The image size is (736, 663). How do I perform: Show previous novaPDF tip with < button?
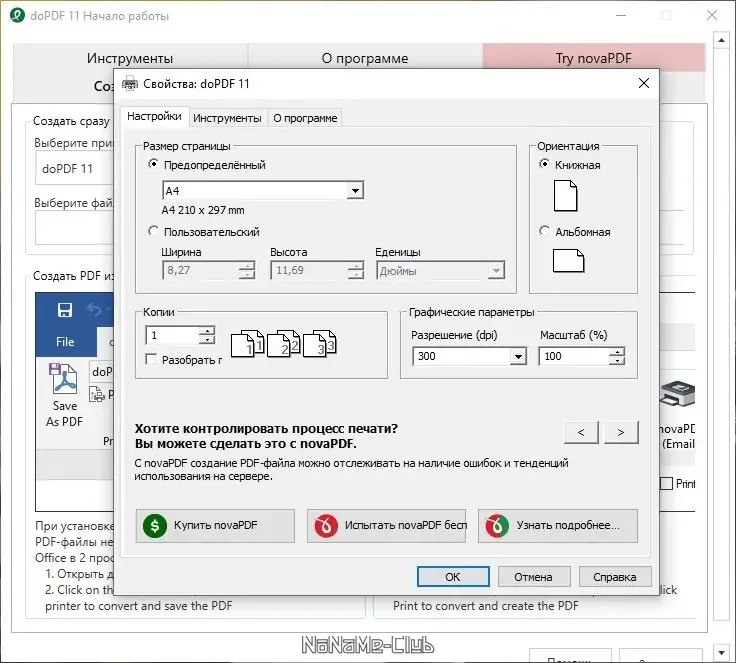click(581, 432)
